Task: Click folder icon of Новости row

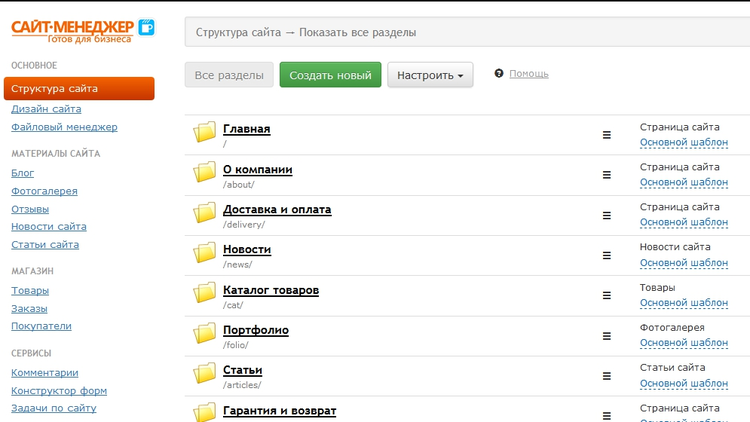Action: pos(205,253)
